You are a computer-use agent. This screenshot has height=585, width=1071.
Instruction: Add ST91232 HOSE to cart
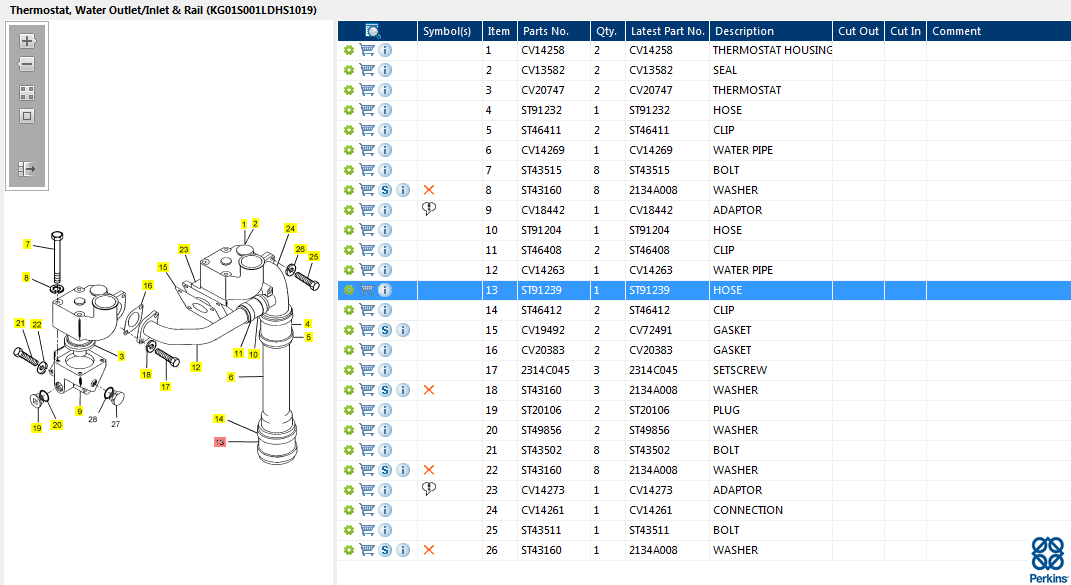[x=367, y=110]
